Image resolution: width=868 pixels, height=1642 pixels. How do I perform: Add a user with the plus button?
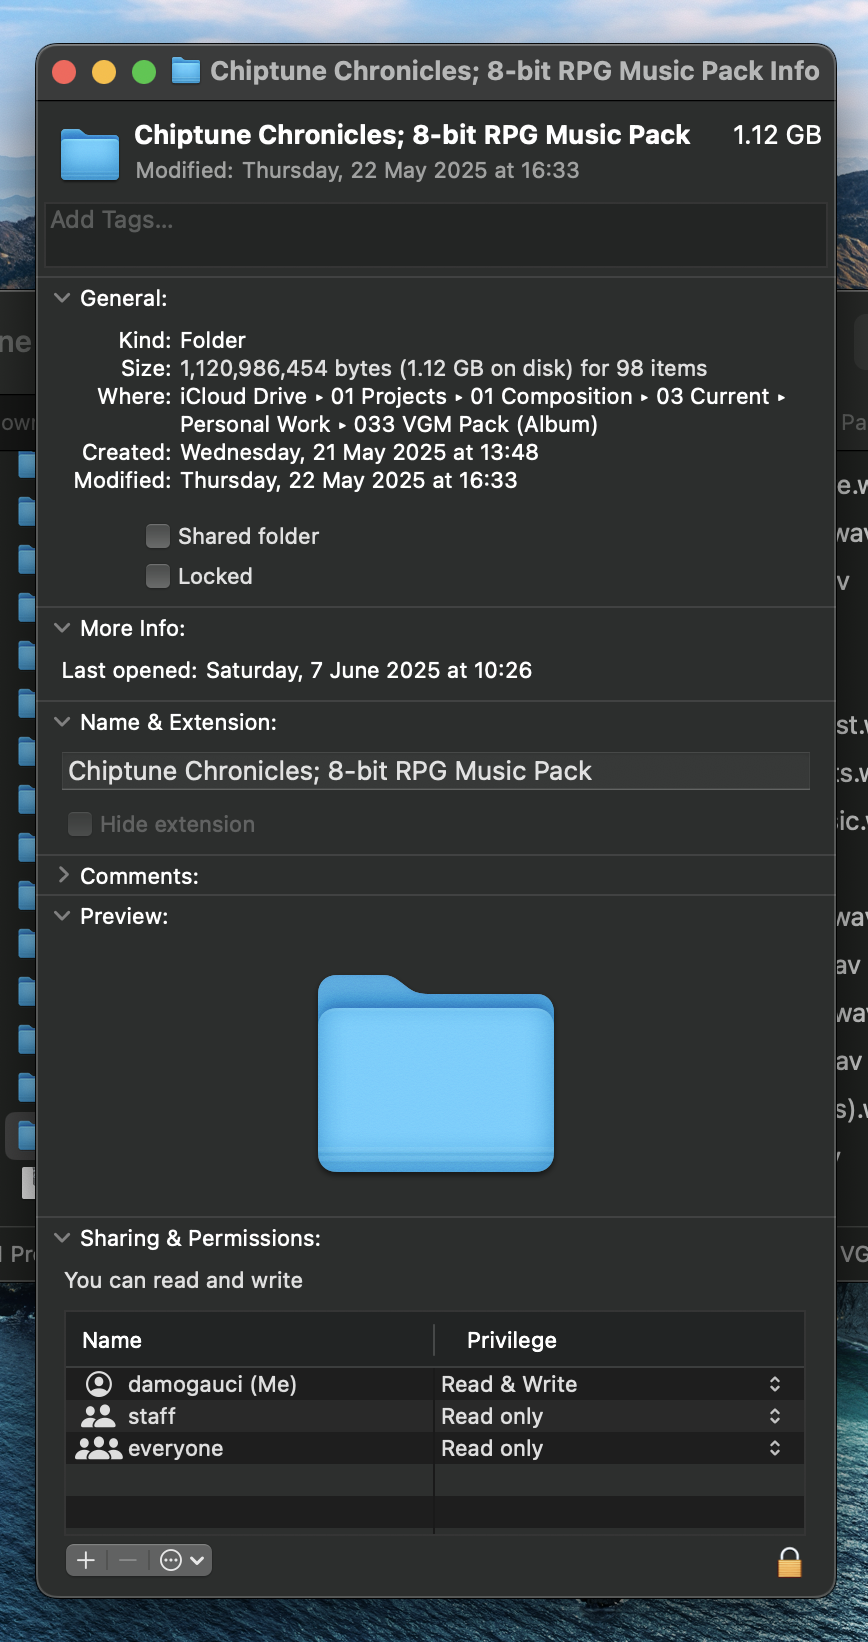[87, 1560]
